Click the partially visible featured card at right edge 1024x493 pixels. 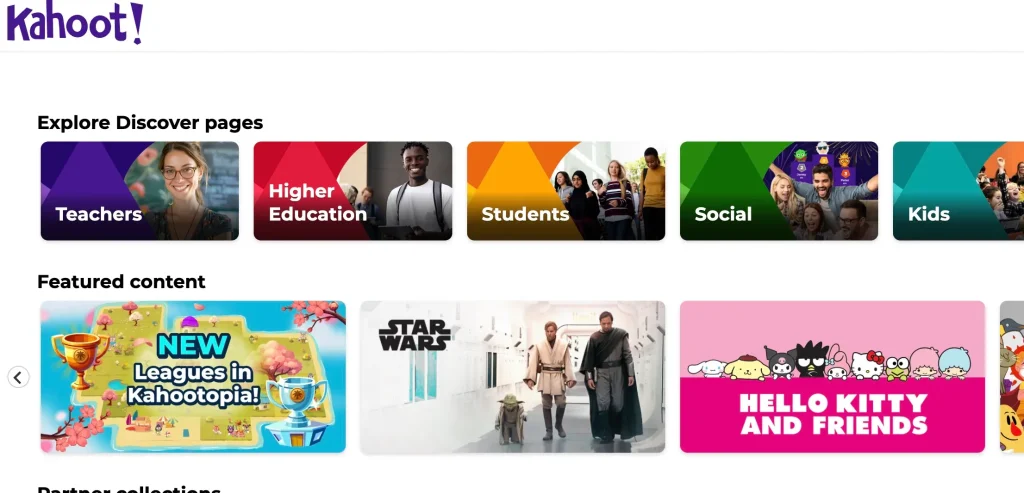click(1012, 377)
